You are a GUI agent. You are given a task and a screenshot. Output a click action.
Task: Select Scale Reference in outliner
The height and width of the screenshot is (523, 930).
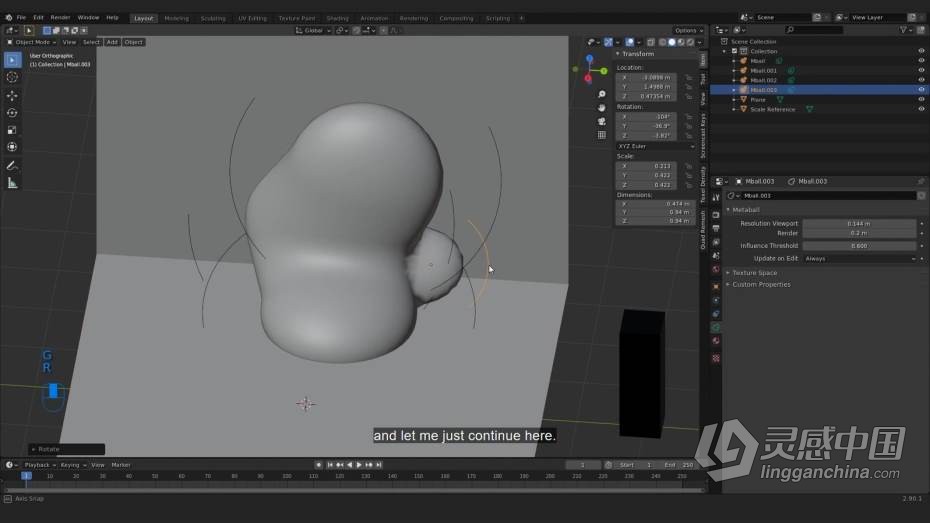click(772, 109)
